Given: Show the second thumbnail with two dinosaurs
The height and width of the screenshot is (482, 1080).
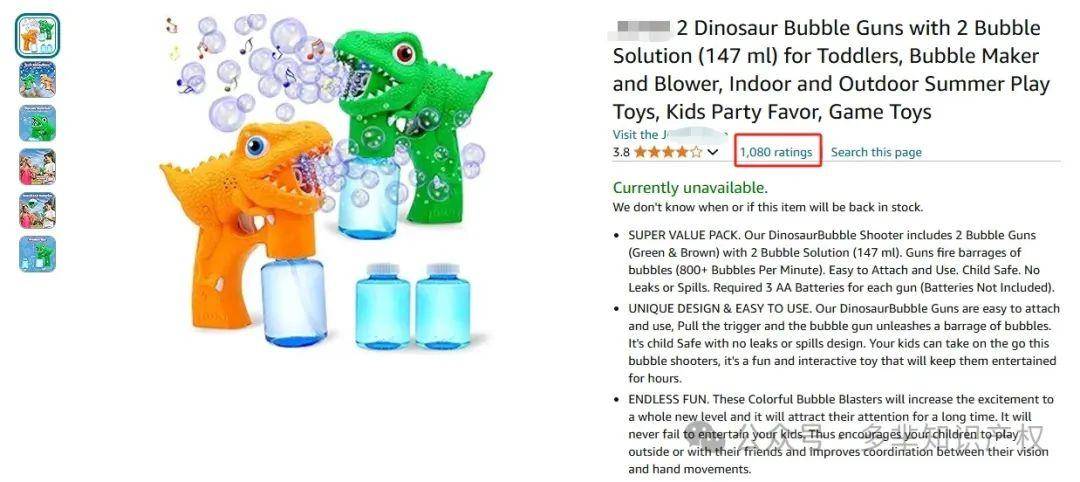Looking at the screenshot, I should (x=37, y=80).
